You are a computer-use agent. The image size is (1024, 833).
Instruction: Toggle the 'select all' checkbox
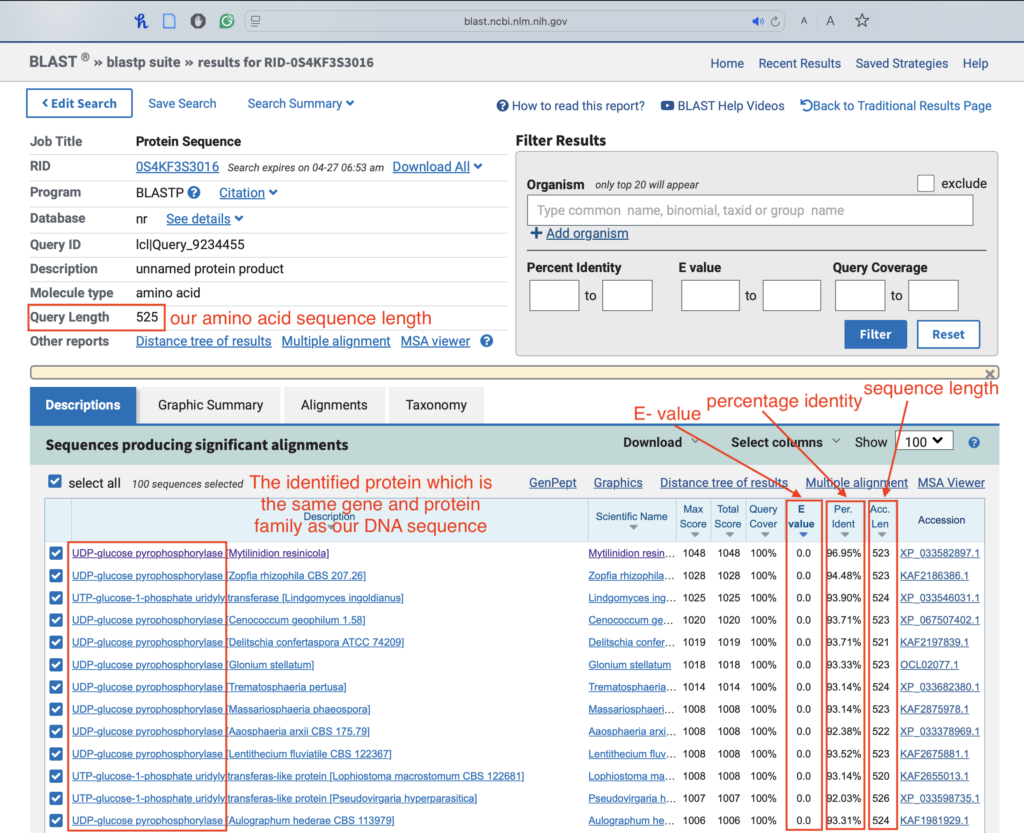tap(56, 483)
